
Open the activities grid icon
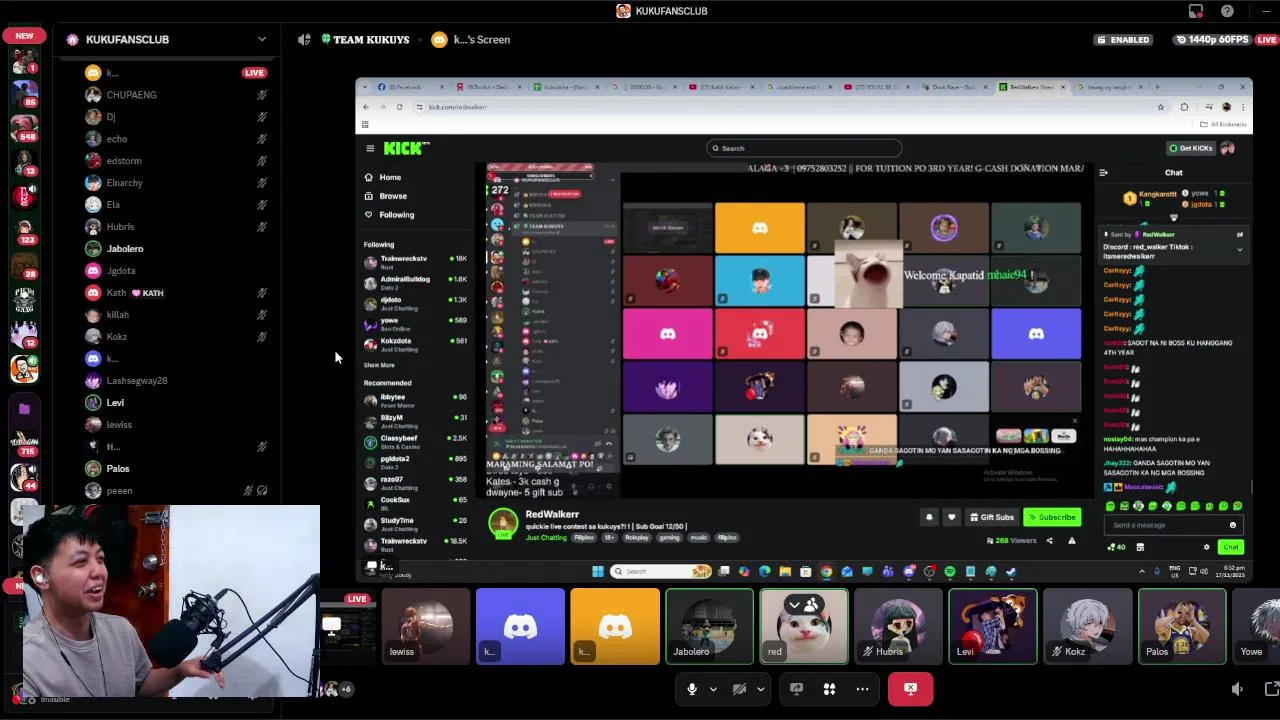[x=829, y=689]
